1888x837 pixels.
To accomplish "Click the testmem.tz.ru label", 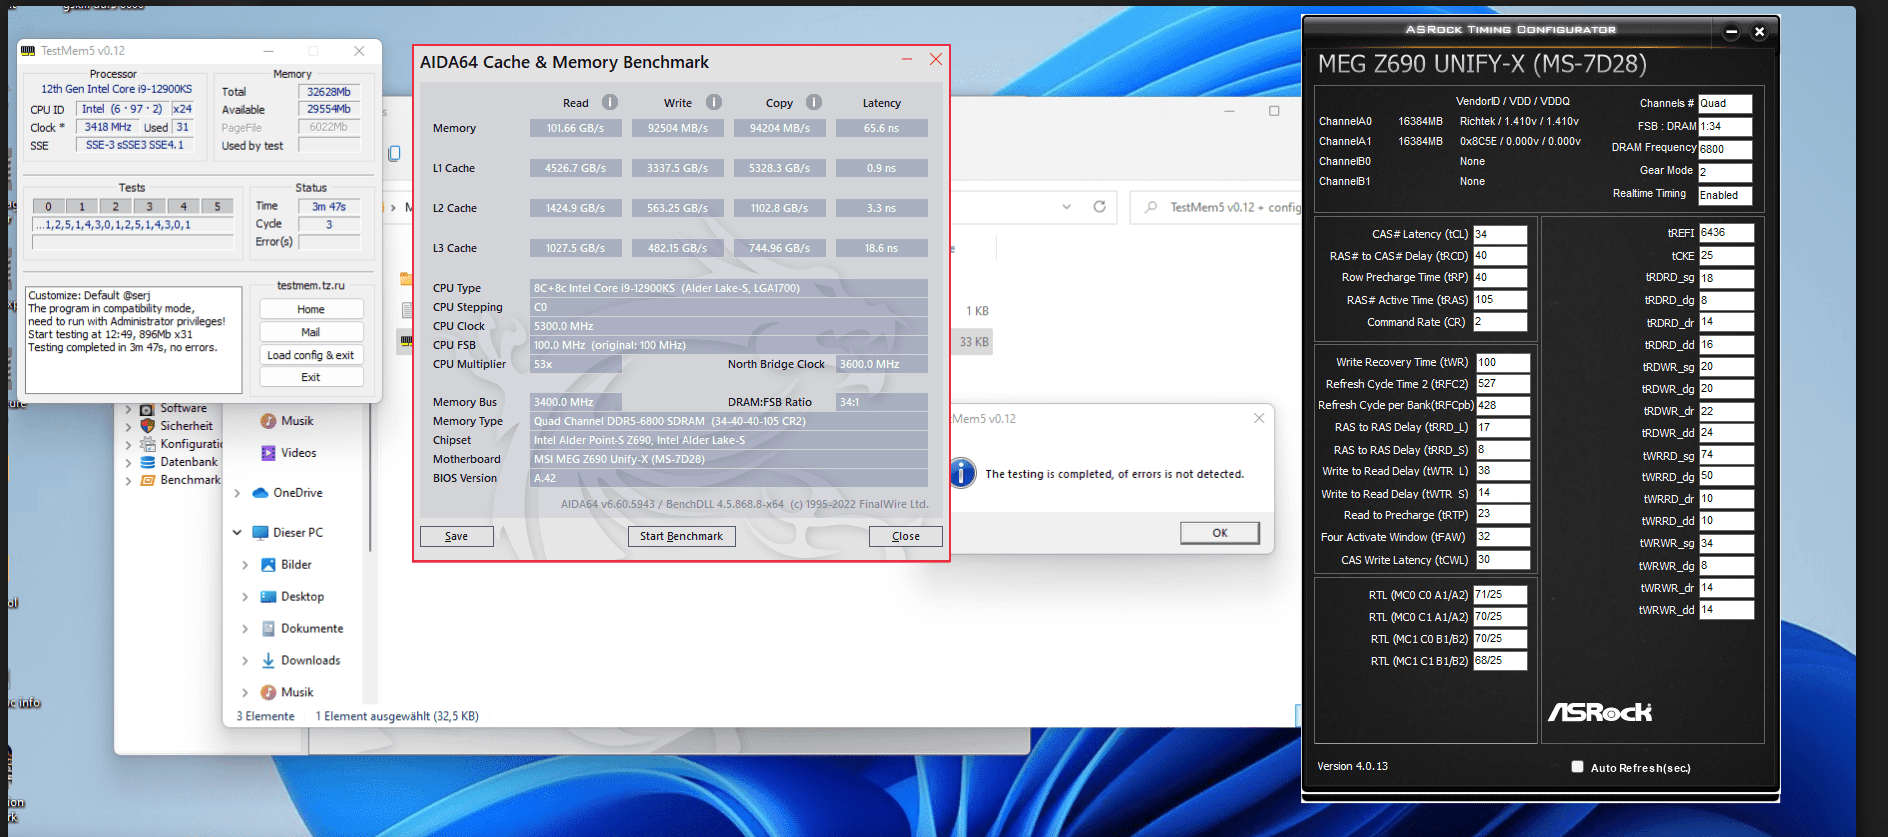I will 311,286.
